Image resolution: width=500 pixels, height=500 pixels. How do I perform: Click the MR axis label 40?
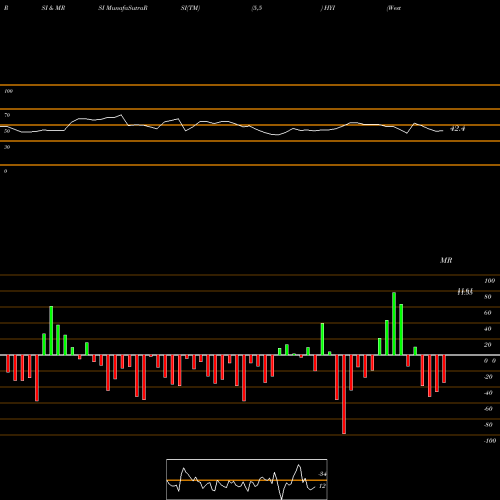coord(488,329)
